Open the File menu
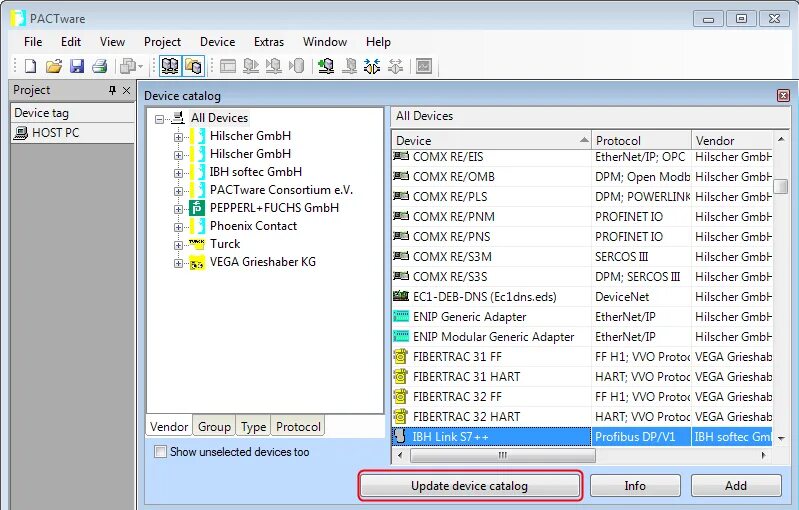This screenshot has height=510, width=799. tap(33, 42)
